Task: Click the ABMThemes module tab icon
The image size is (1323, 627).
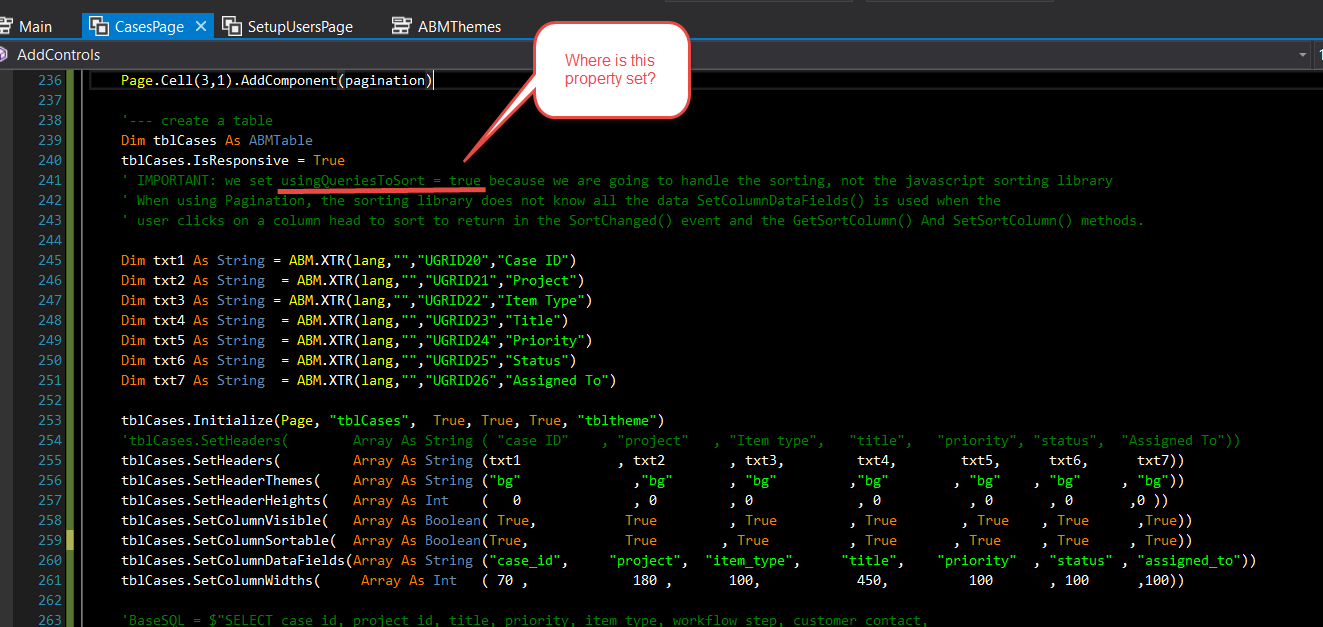Action: [x=402, y=27]
